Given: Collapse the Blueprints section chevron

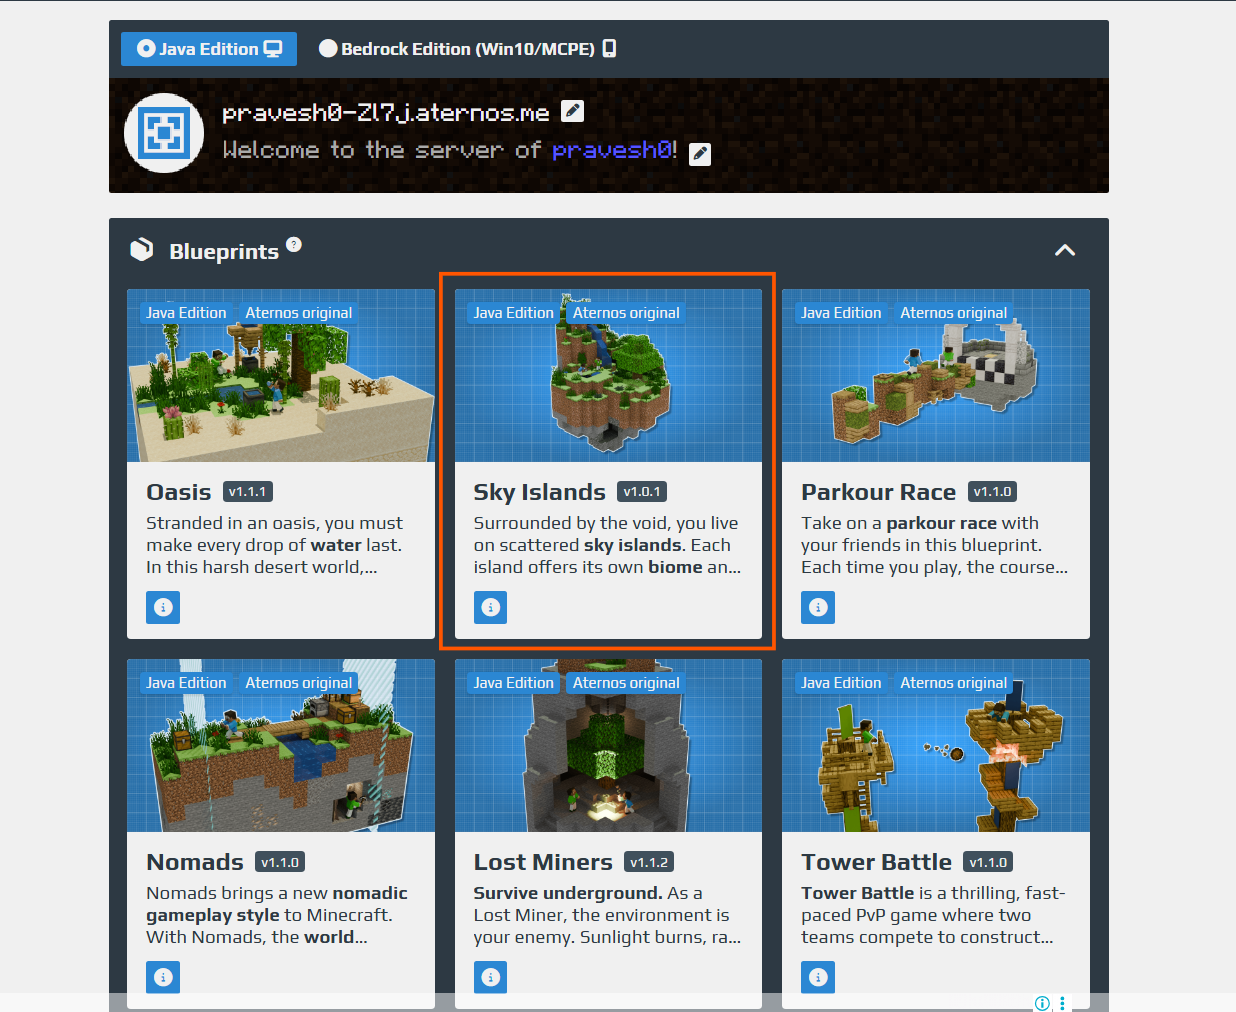Looking at the screenshot, I should pyautogui.click(x=1065, y=250).
